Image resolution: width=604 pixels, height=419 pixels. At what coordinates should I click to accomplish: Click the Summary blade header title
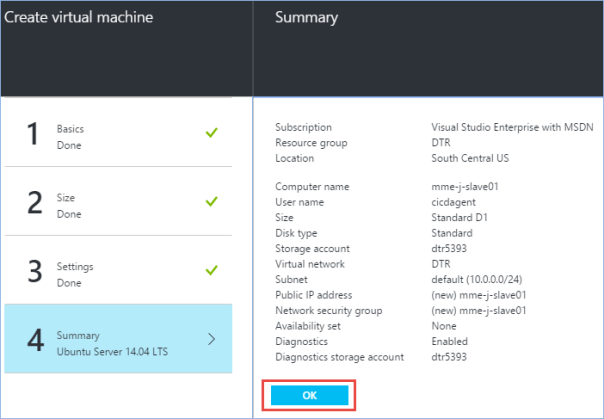click(306, 17)
